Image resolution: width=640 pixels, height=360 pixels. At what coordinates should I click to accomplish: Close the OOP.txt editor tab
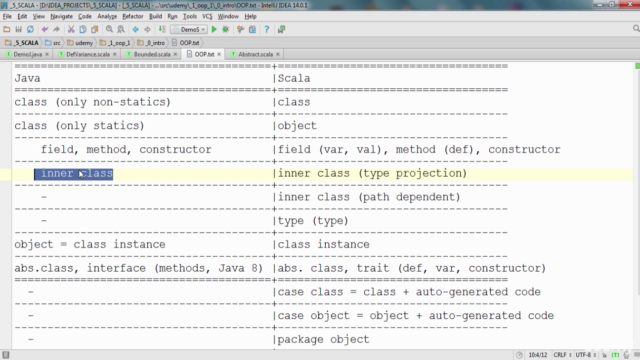(x=219, y=54)
